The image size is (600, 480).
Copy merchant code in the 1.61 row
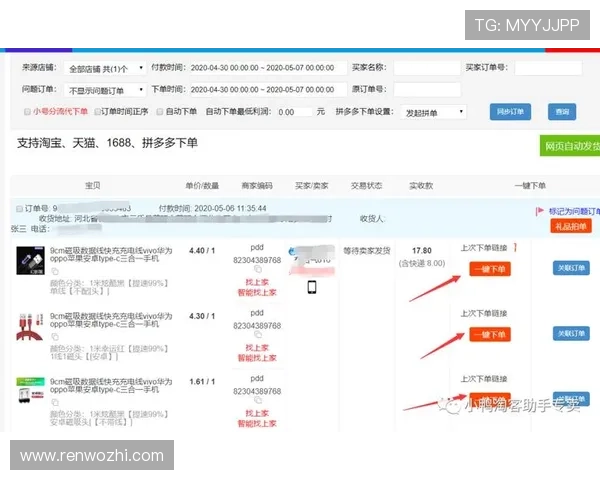click(258, 400)
